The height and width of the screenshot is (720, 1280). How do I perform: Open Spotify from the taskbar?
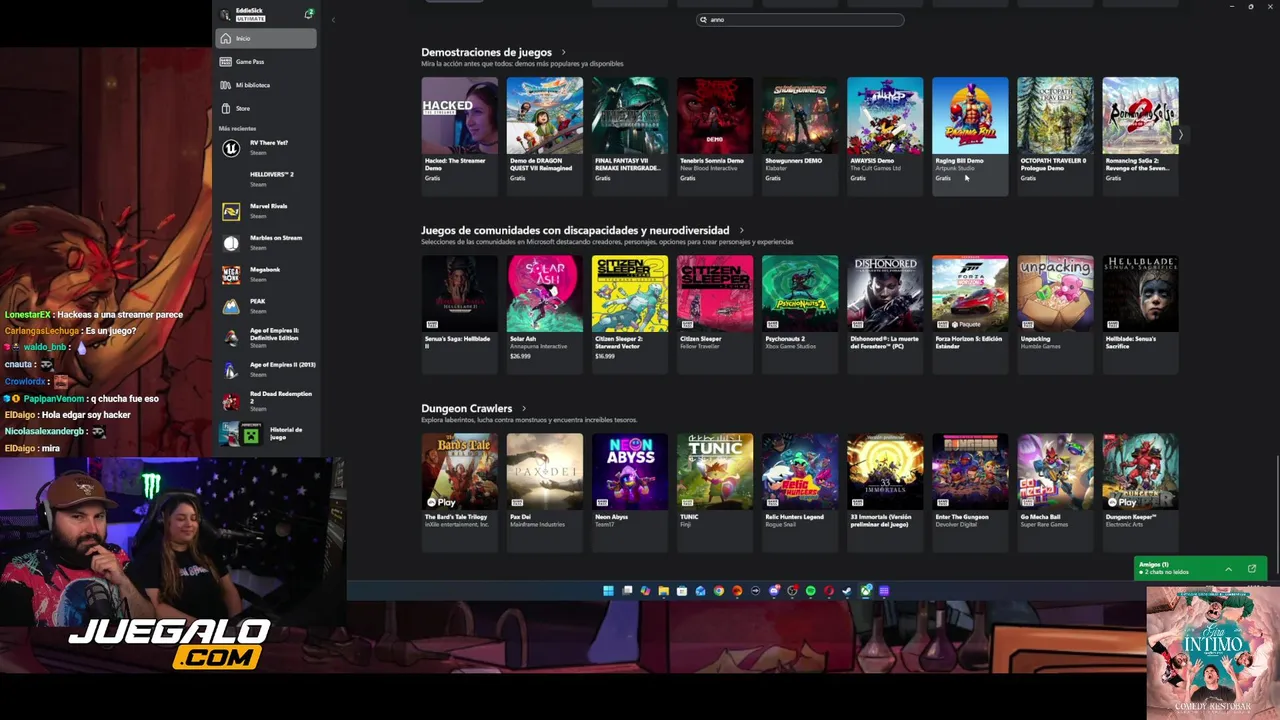[x=810, y=591]
